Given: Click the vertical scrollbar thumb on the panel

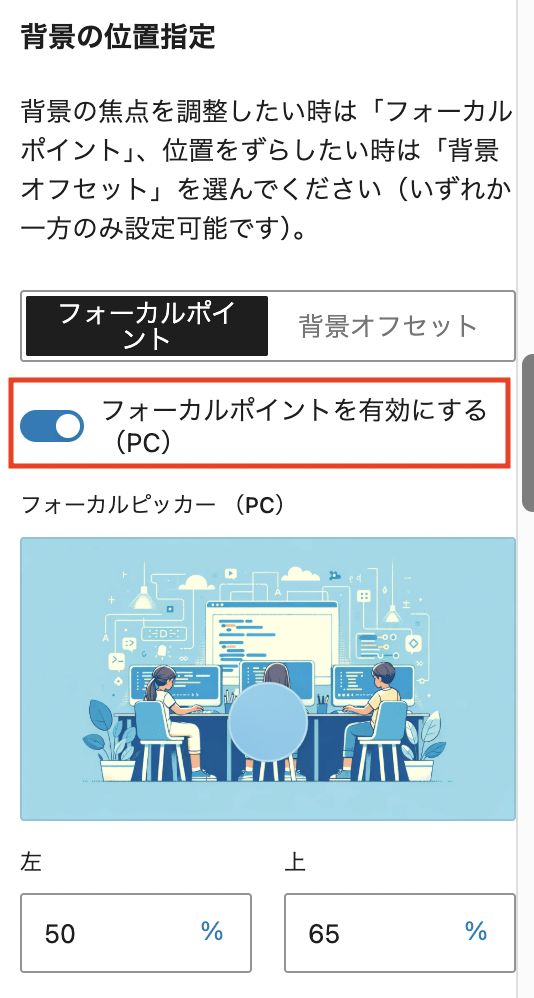Looking at the screenshot, I should (x=528, y=433).
